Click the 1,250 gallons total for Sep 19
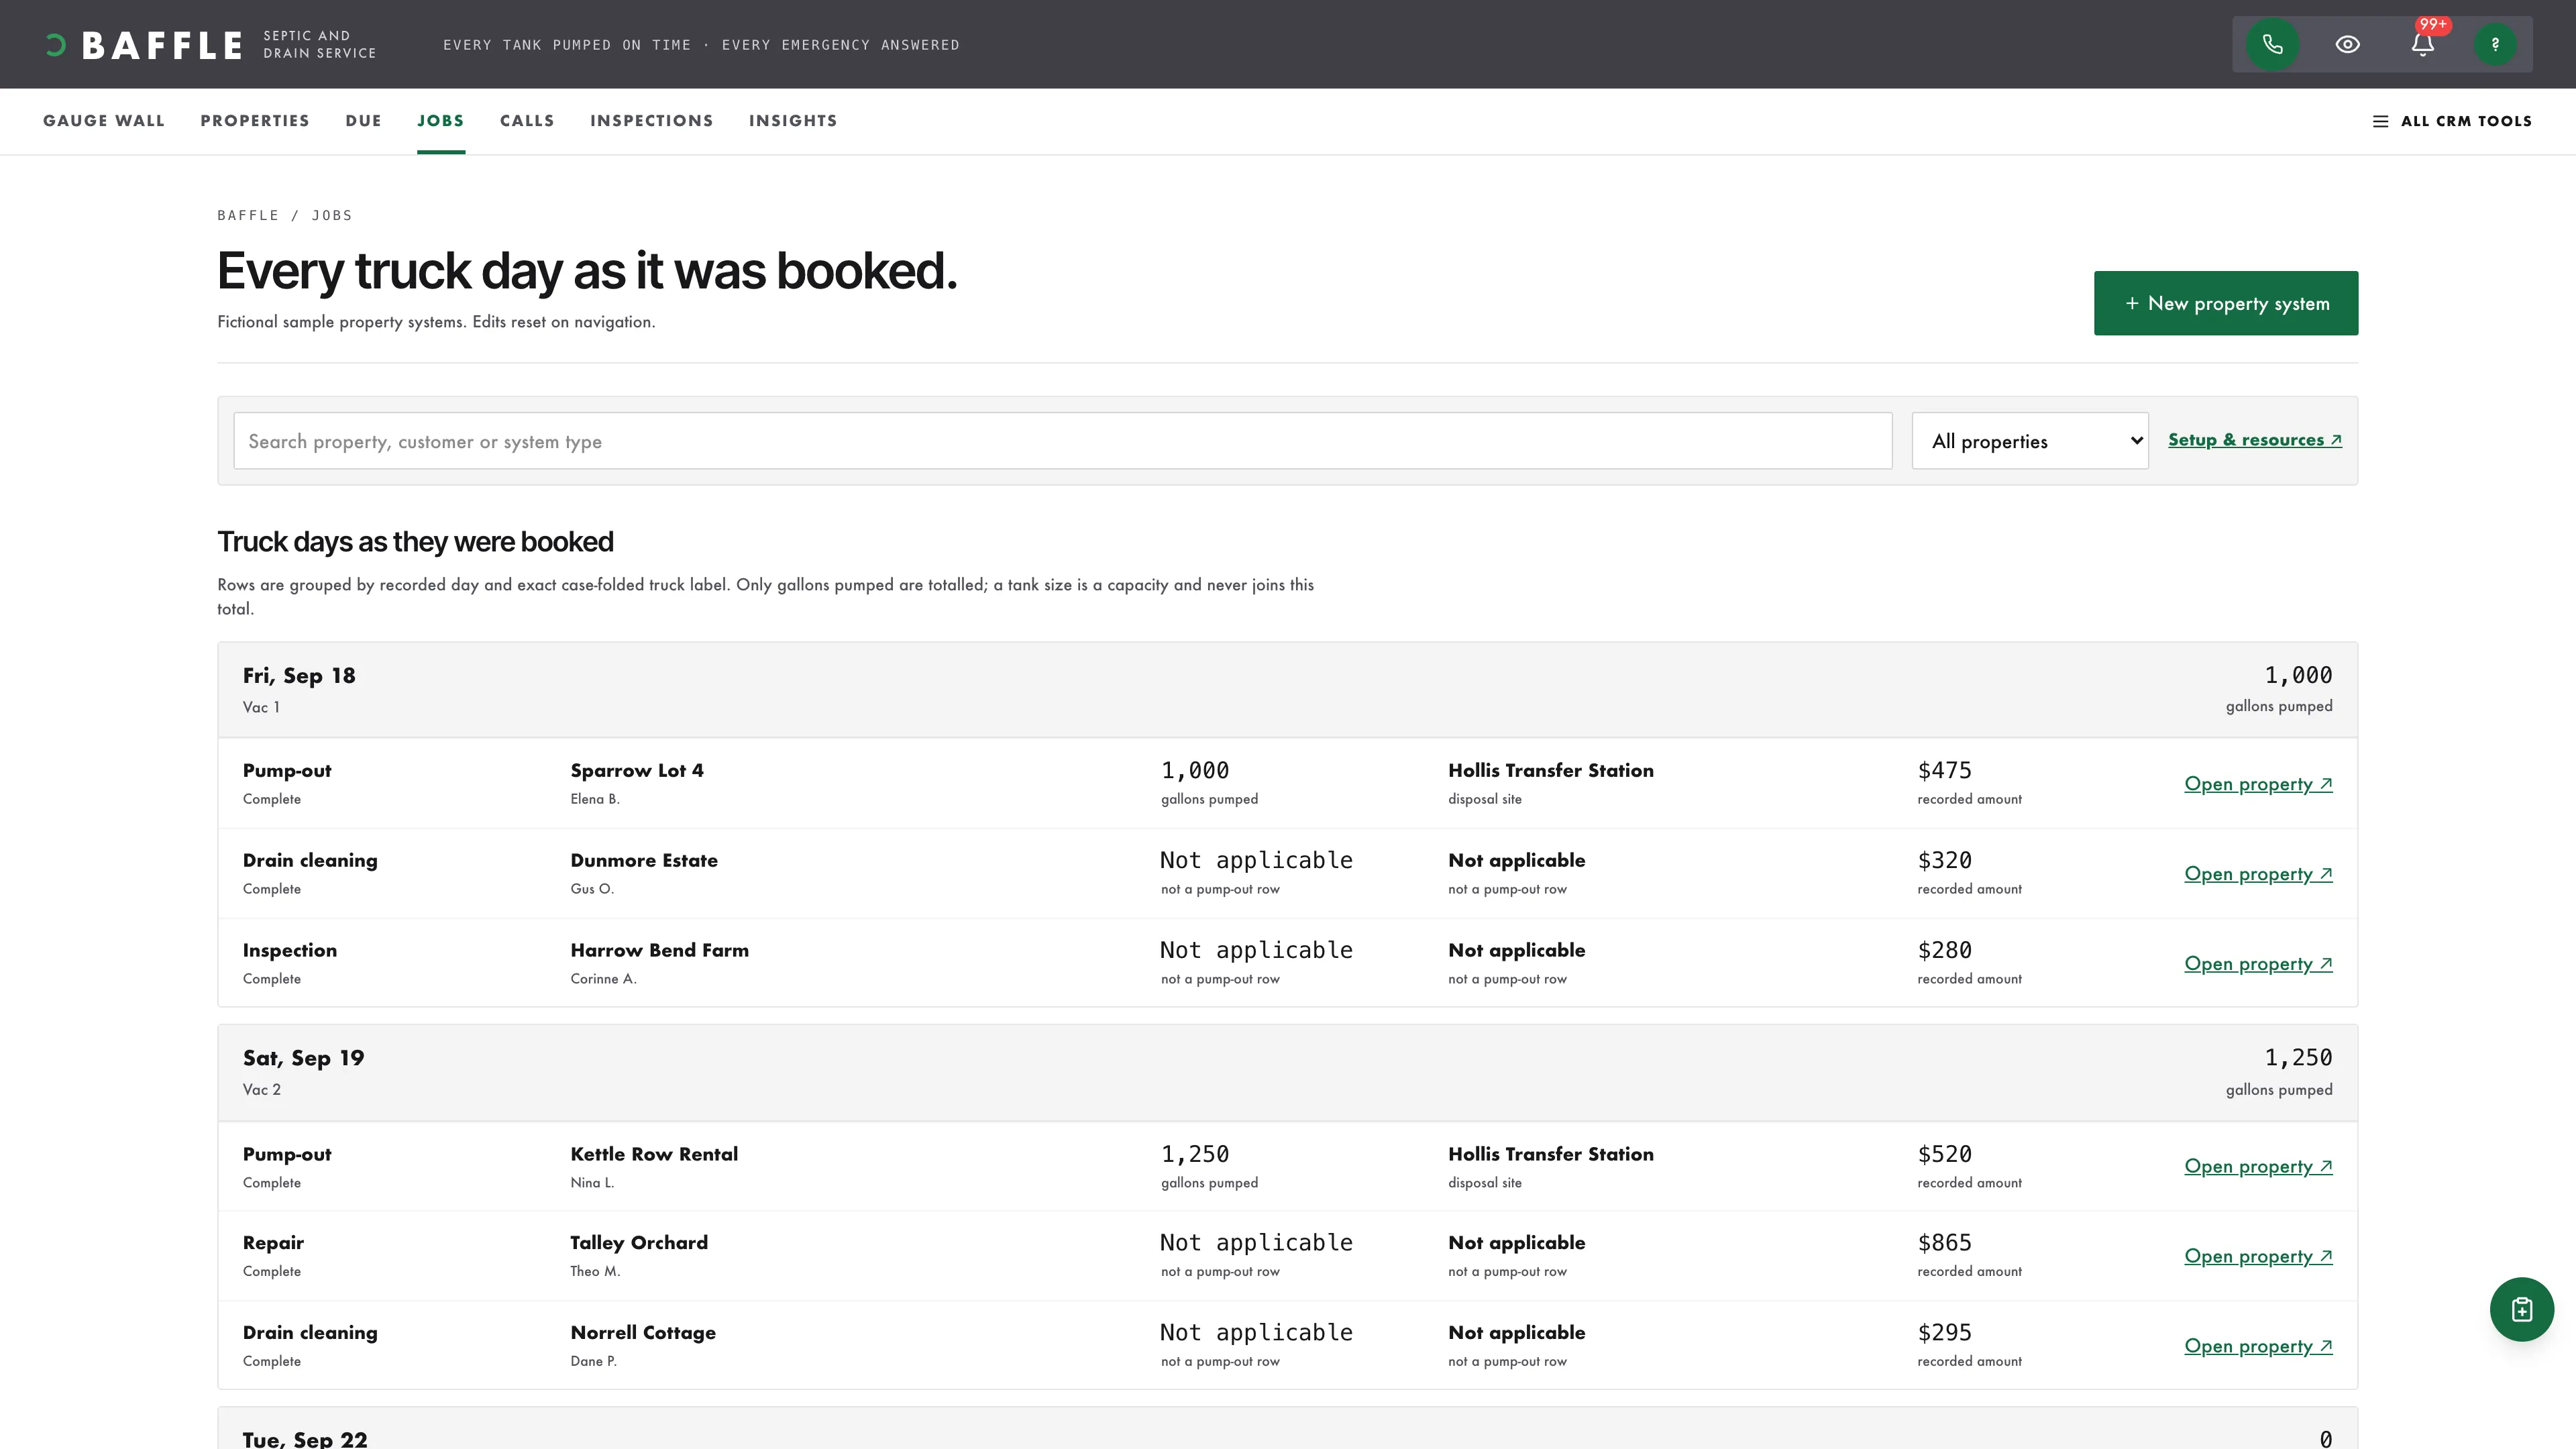This screenshot has width=2576, height=1449. 2298,1058
